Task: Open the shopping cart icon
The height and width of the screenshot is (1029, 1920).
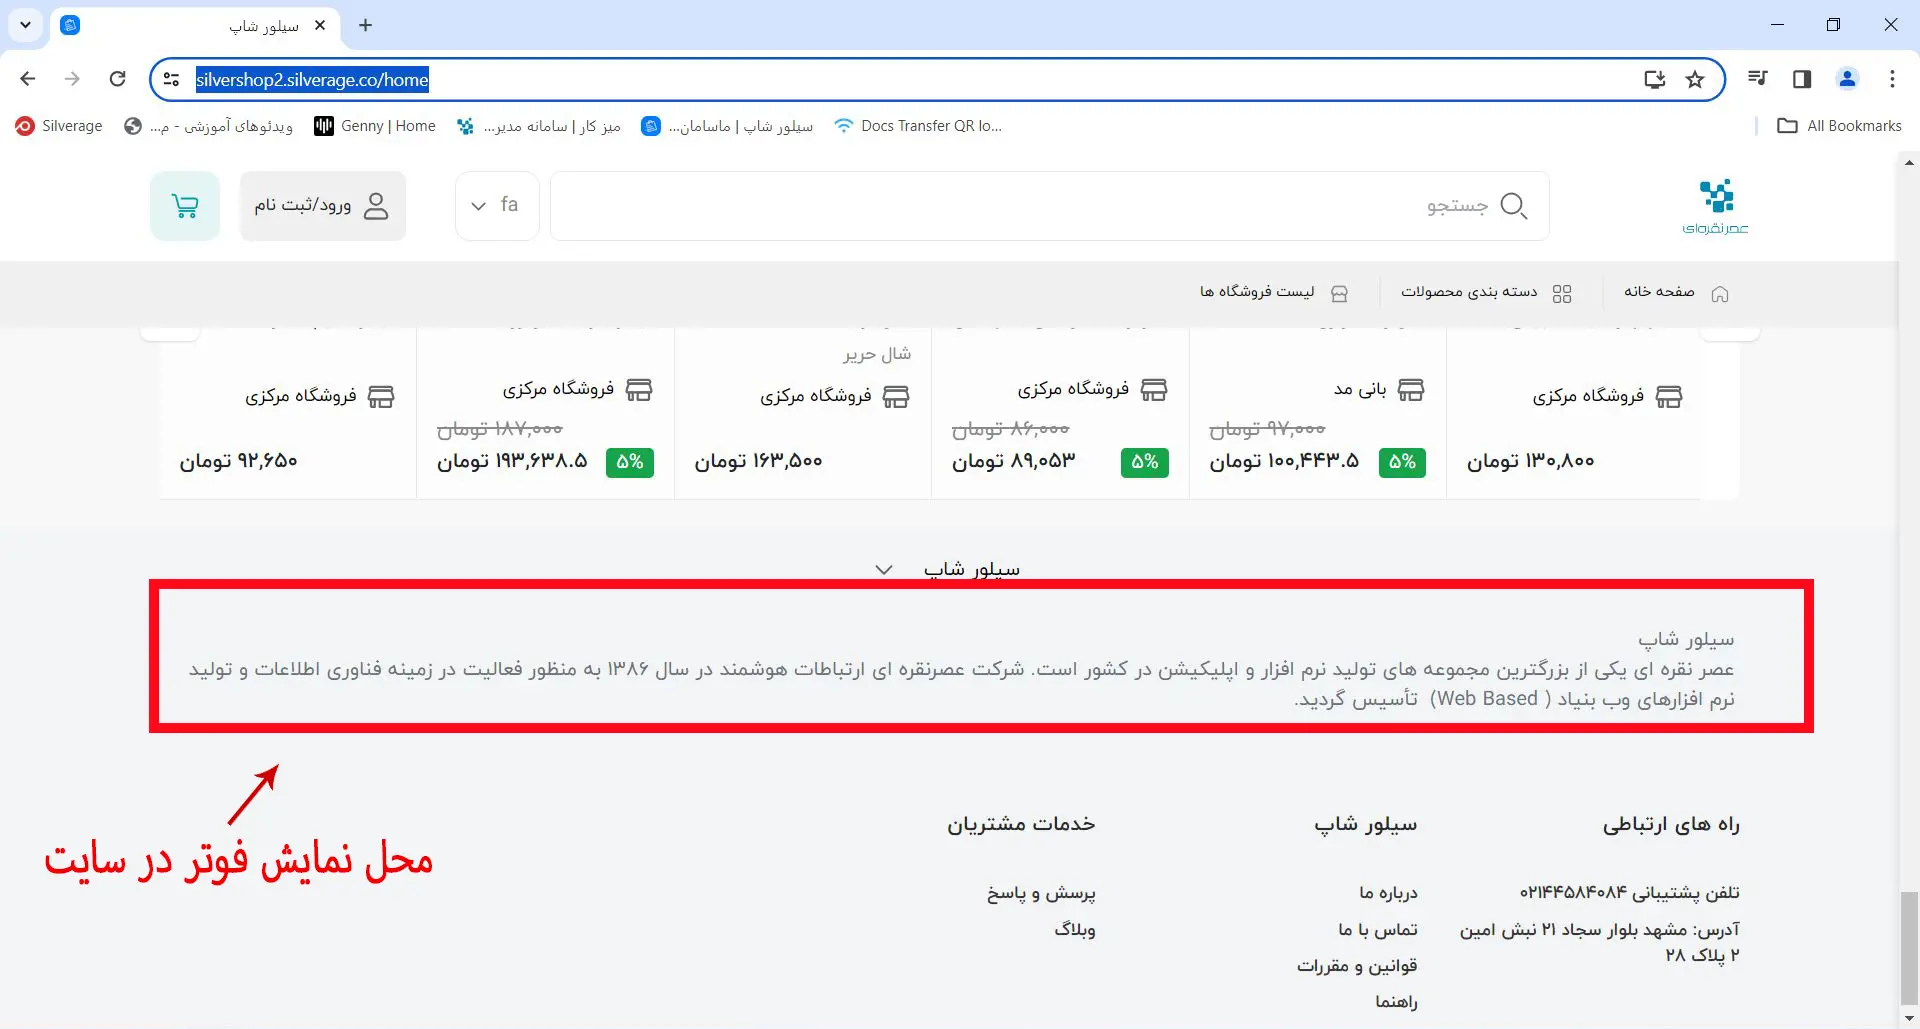Action: point(185,206)
